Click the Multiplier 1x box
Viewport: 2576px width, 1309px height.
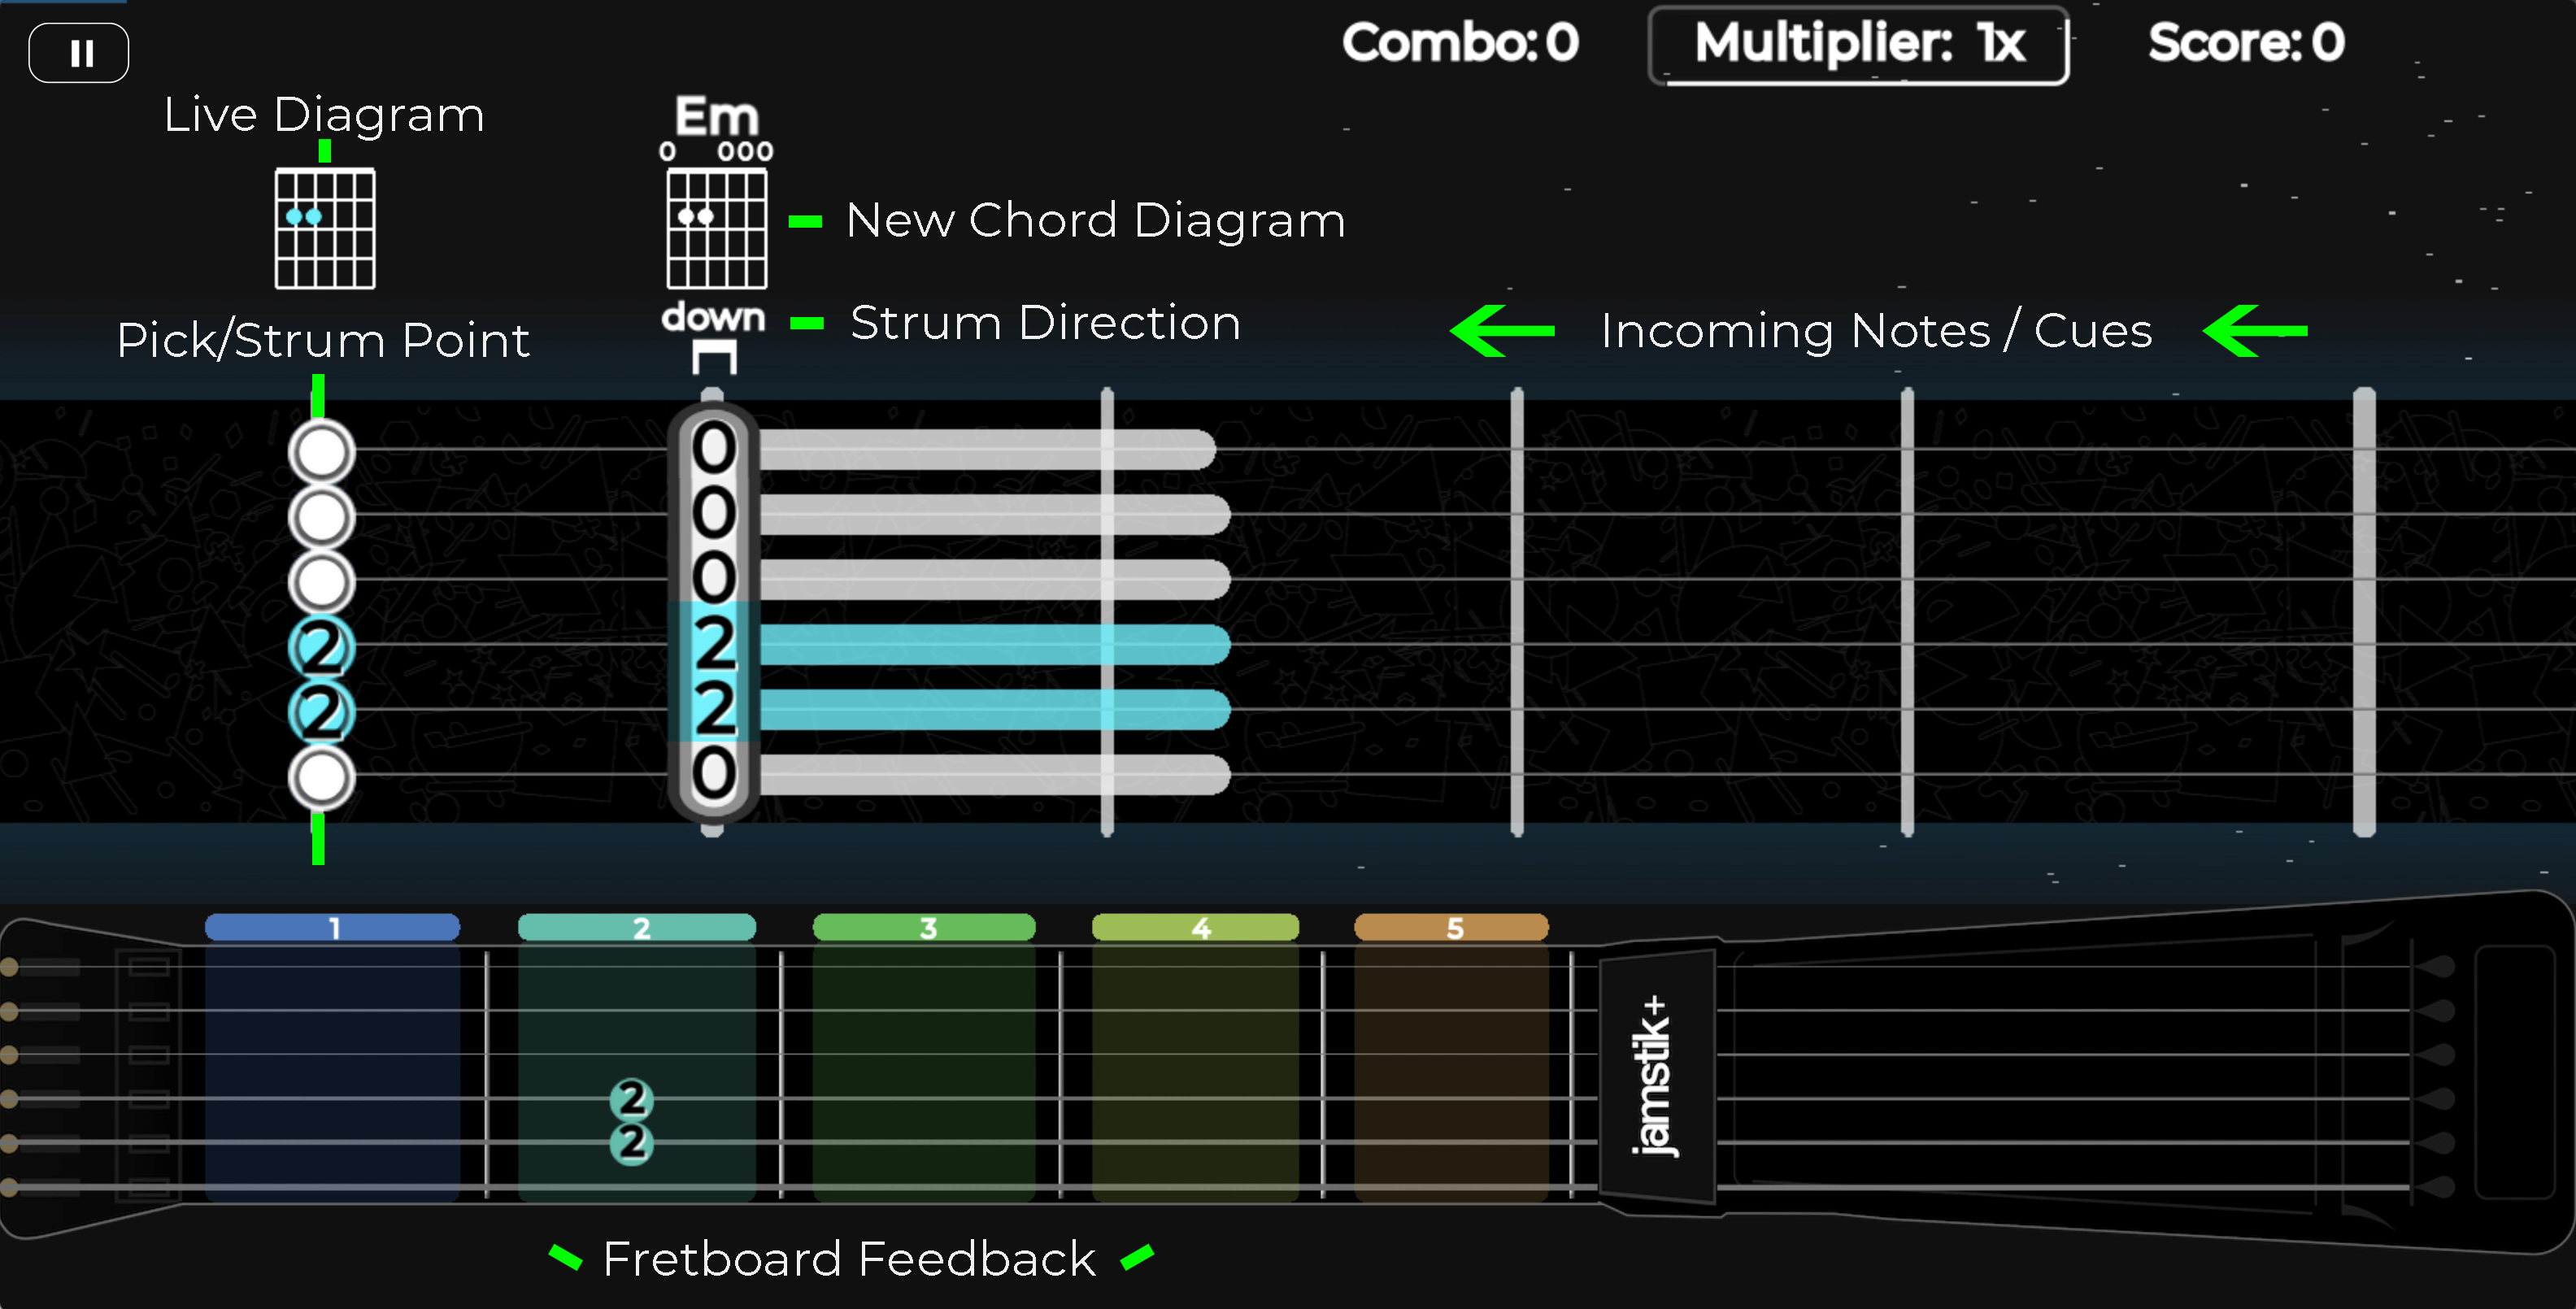tap(1858, 45)
